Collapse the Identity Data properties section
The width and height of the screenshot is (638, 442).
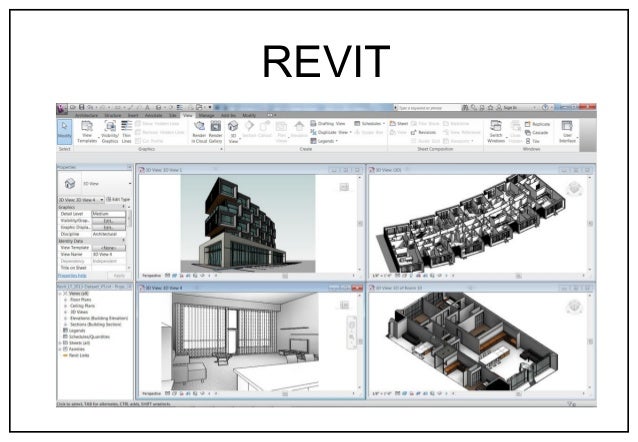click(x=124, y=241)
